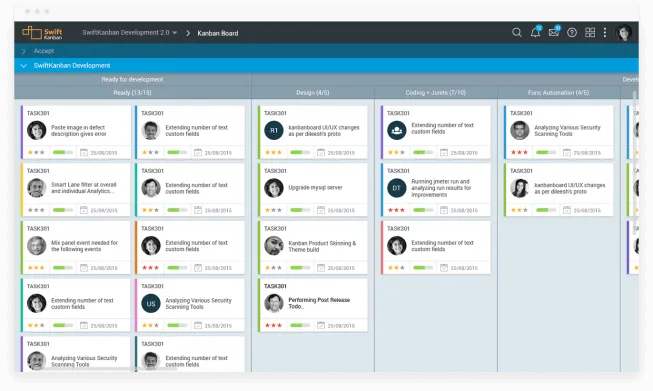Select the Ready for development column group header
Screen dimensions: 653x391
point(132,80)
